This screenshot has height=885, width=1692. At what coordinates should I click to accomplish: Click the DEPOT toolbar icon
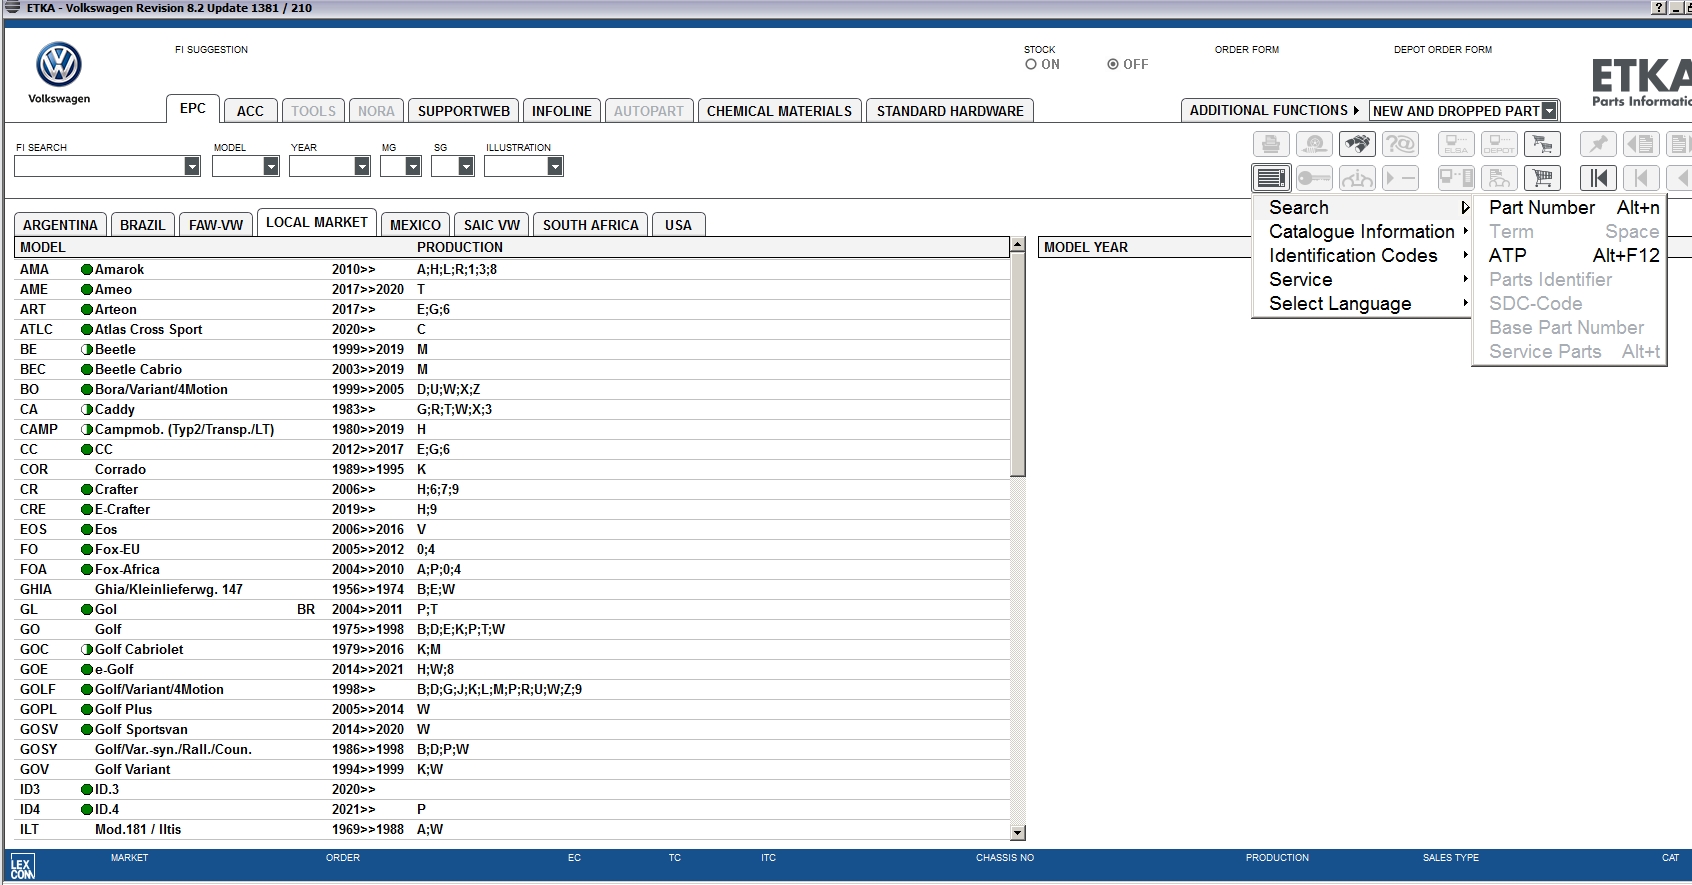tap(1499, 145)
